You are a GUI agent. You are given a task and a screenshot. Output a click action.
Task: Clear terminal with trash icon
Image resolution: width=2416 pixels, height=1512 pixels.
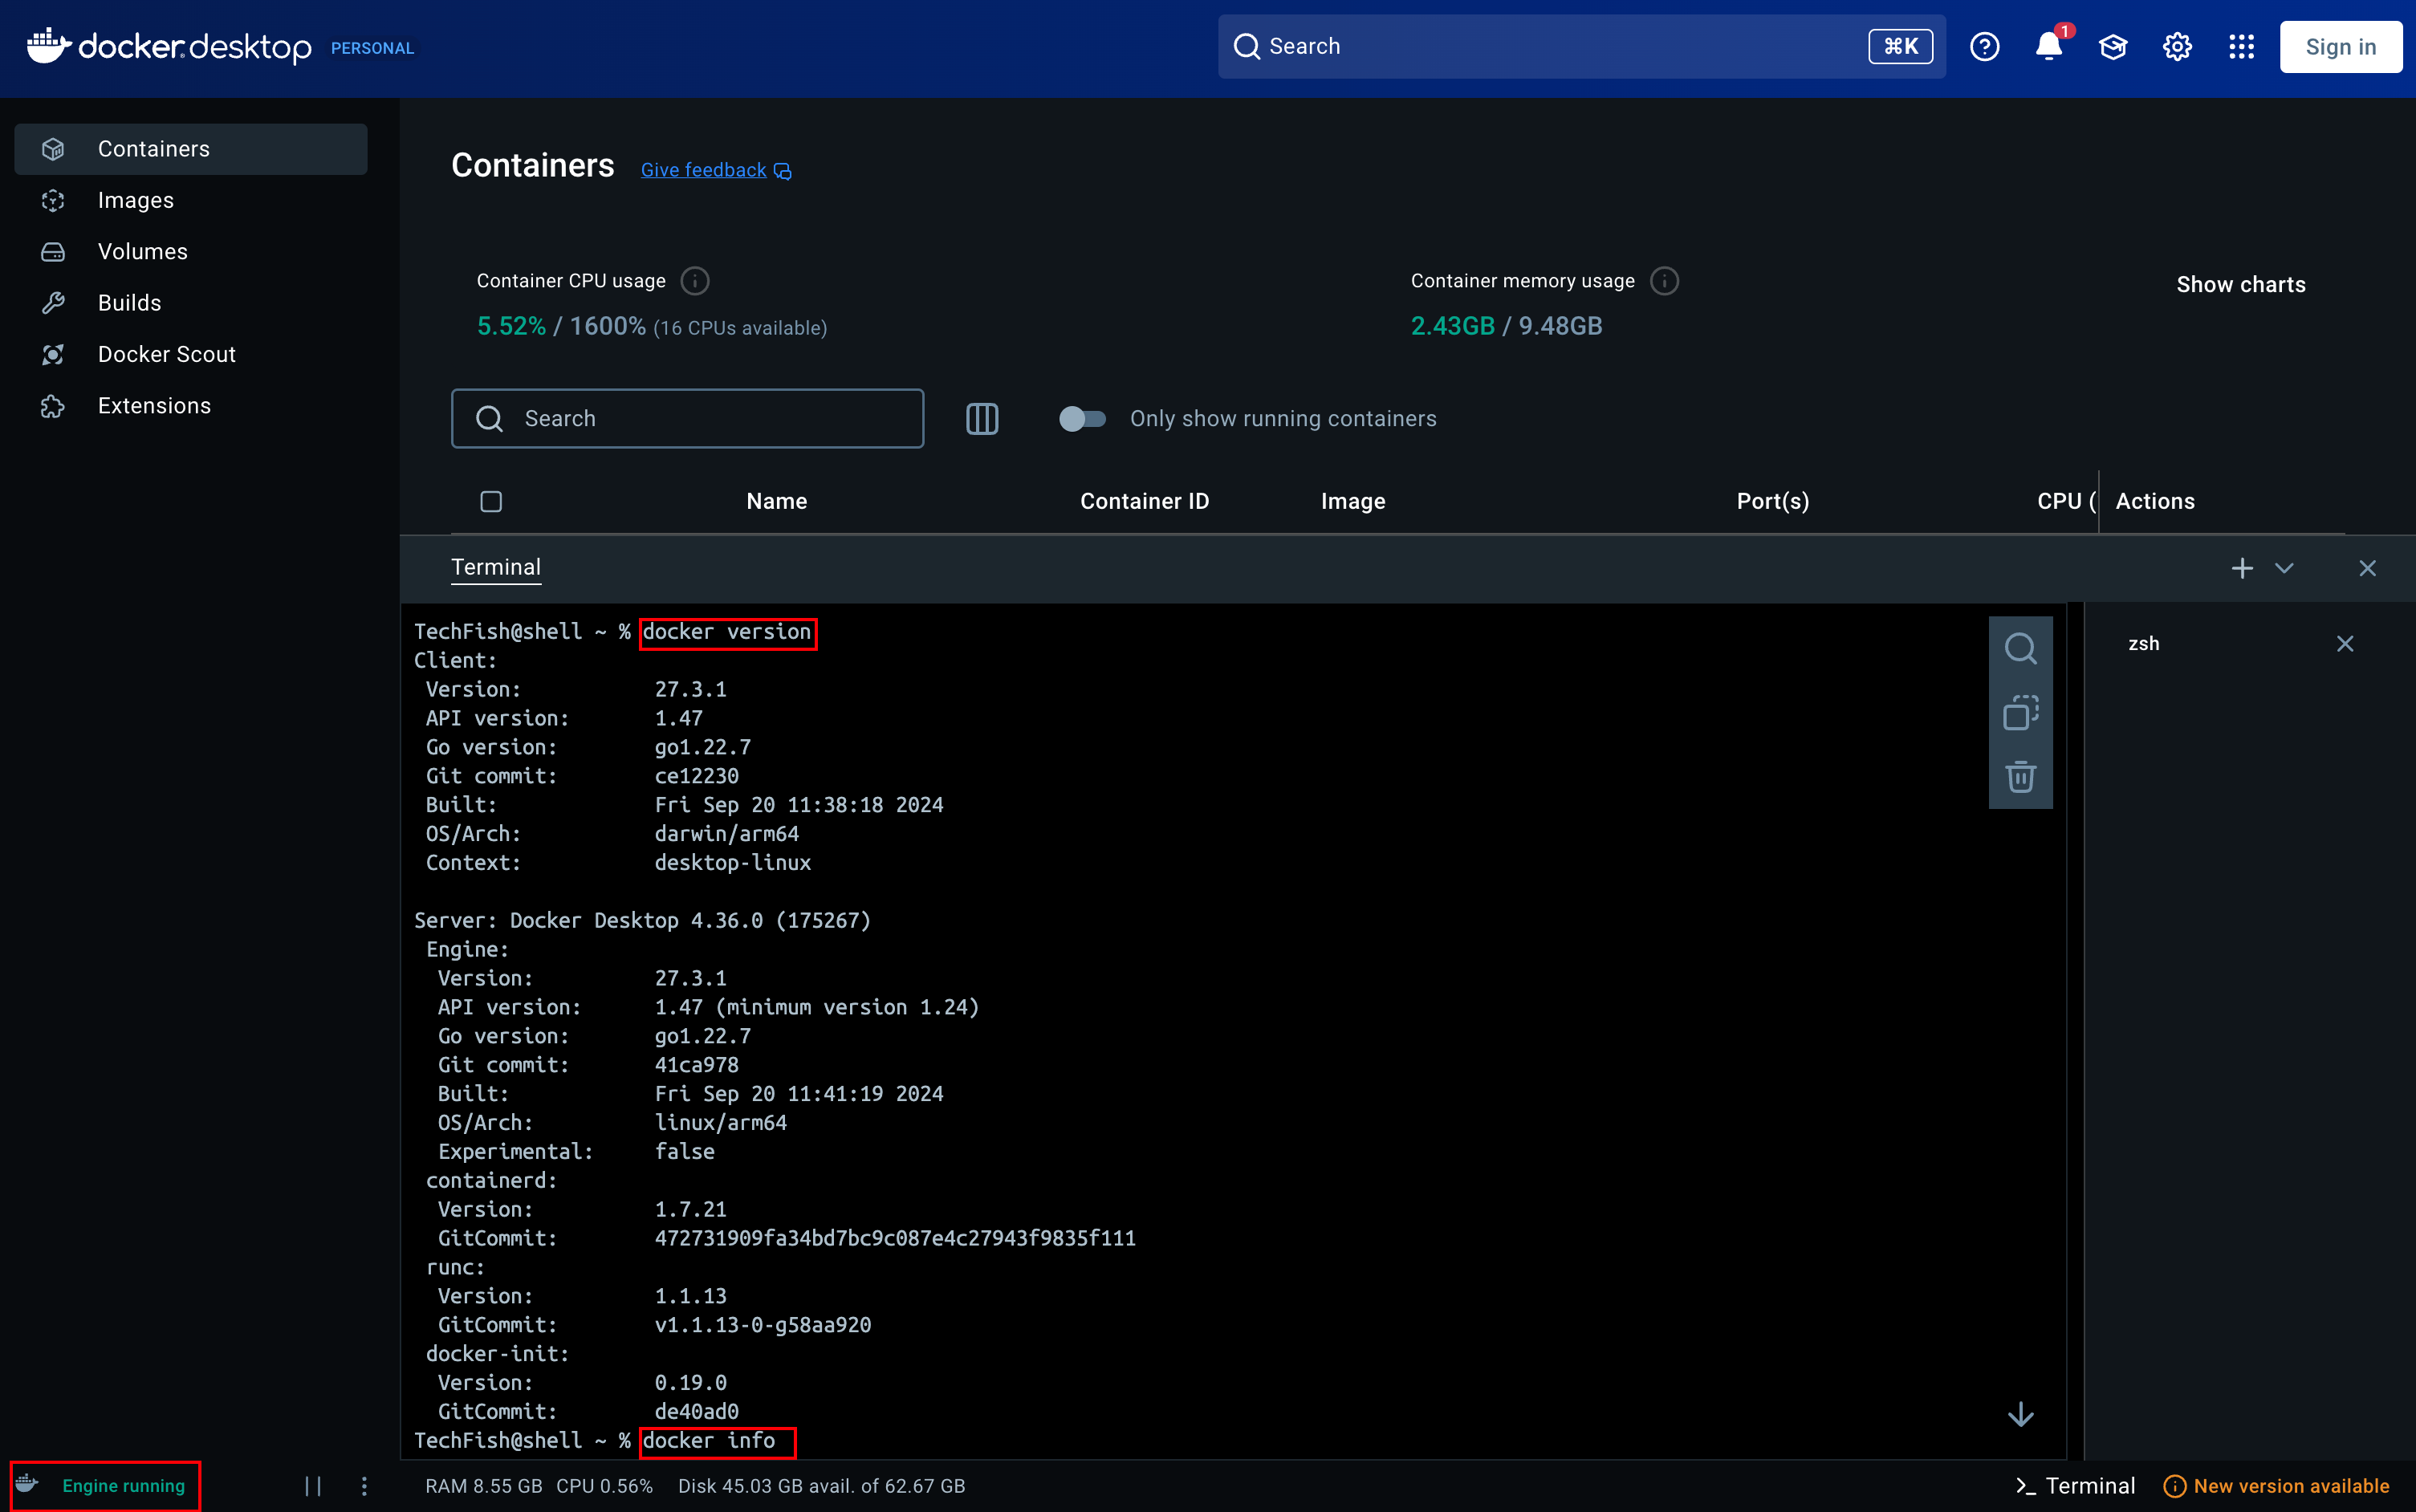pos(2020,776)
